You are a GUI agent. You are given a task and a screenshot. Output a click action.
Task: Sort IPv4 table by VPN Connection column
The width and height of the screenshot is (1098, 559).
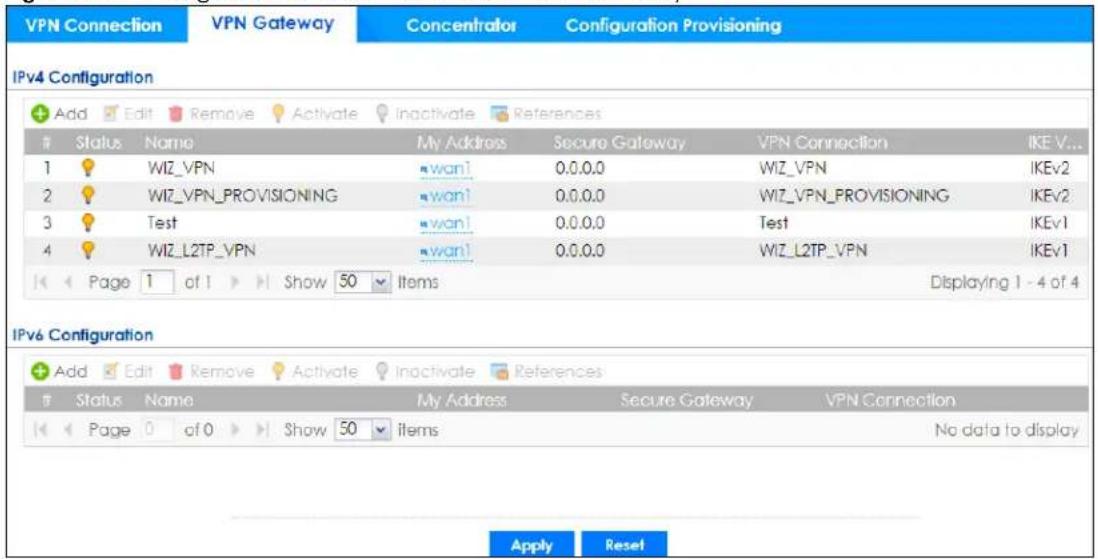click(x=822, y=142)
